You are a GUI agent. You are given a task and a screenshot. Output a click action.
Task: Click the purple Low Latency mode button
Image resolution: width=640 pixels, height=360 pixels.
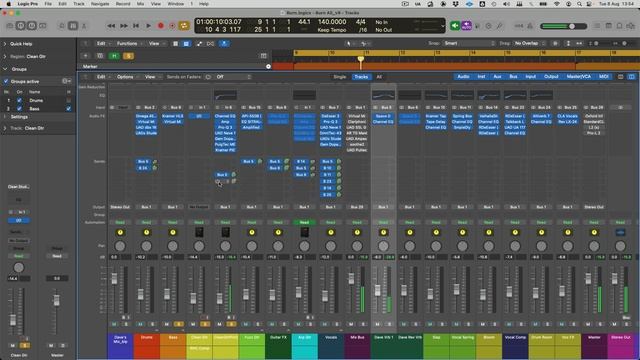[467, 26]
